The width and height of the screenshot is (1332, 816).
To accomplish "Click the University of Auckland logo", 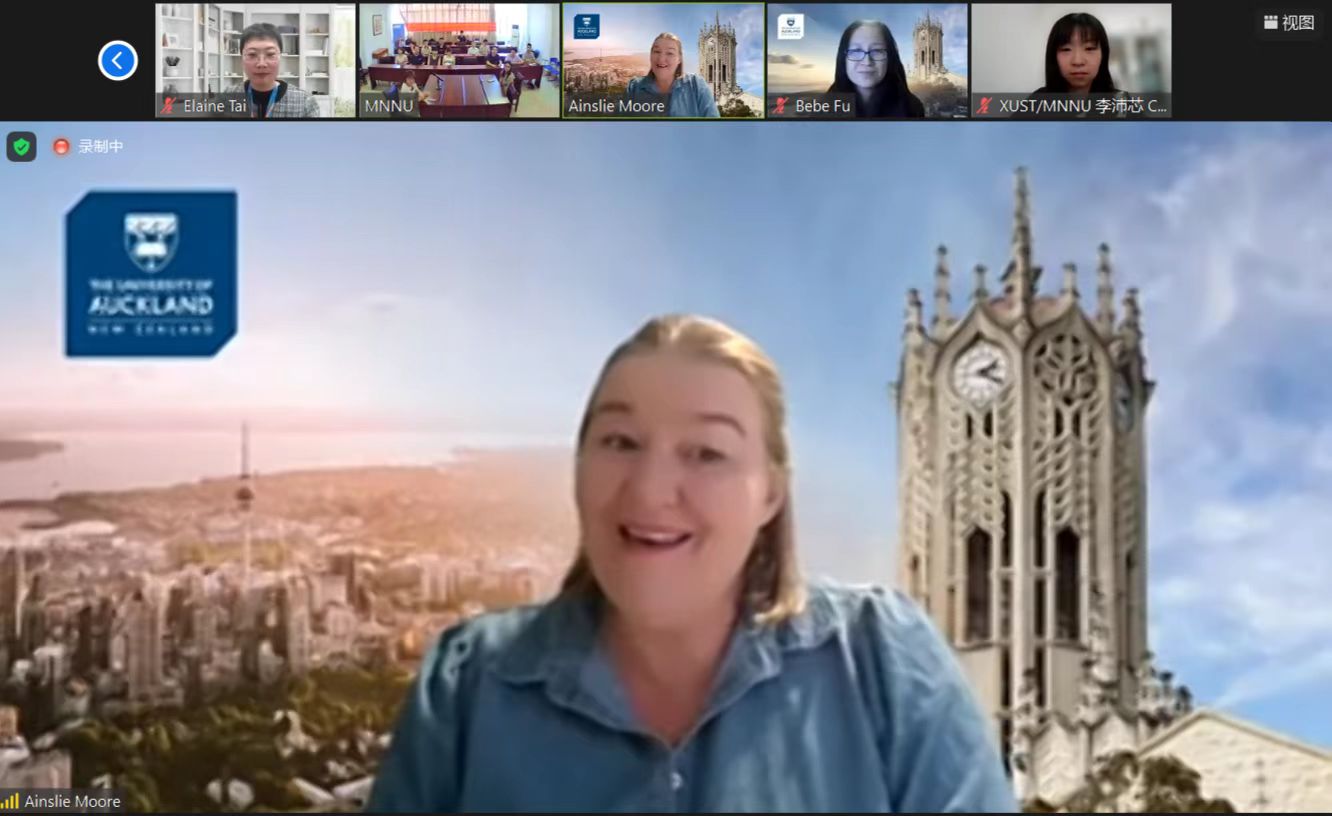I will click(151, 273).
